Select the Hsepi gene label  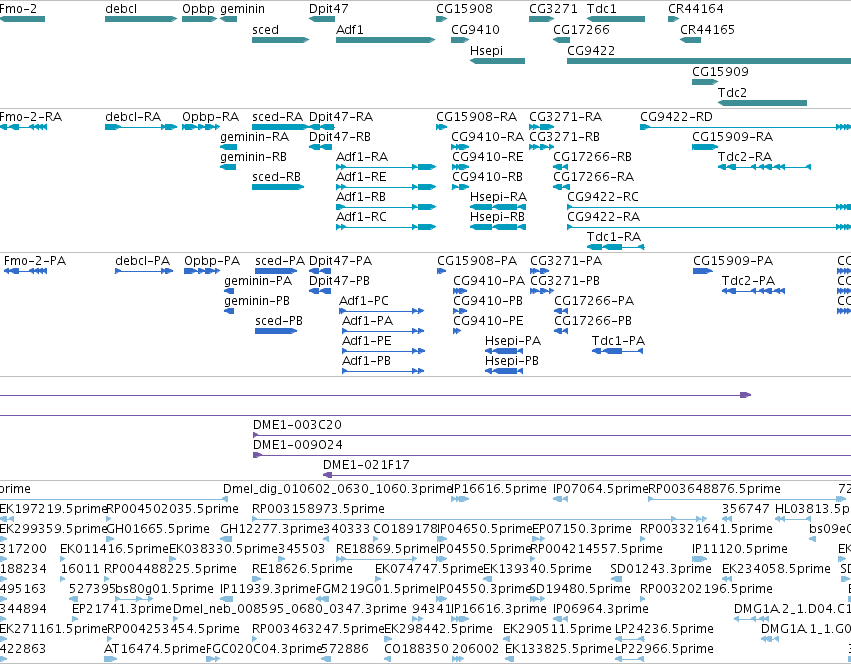[x=486, y=50]
